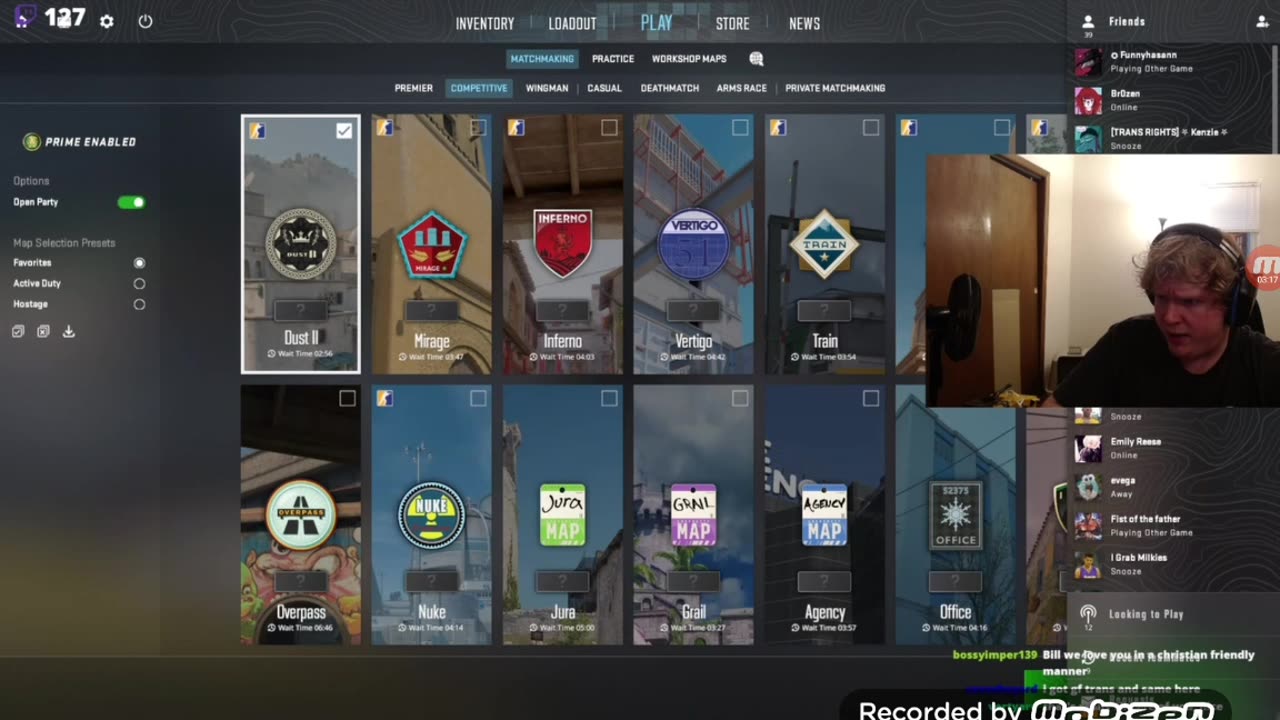Image resolution: width=1280 pixels, height=720 pixels.
Task: Open the settings gear menu
Action: pos(107,21)
